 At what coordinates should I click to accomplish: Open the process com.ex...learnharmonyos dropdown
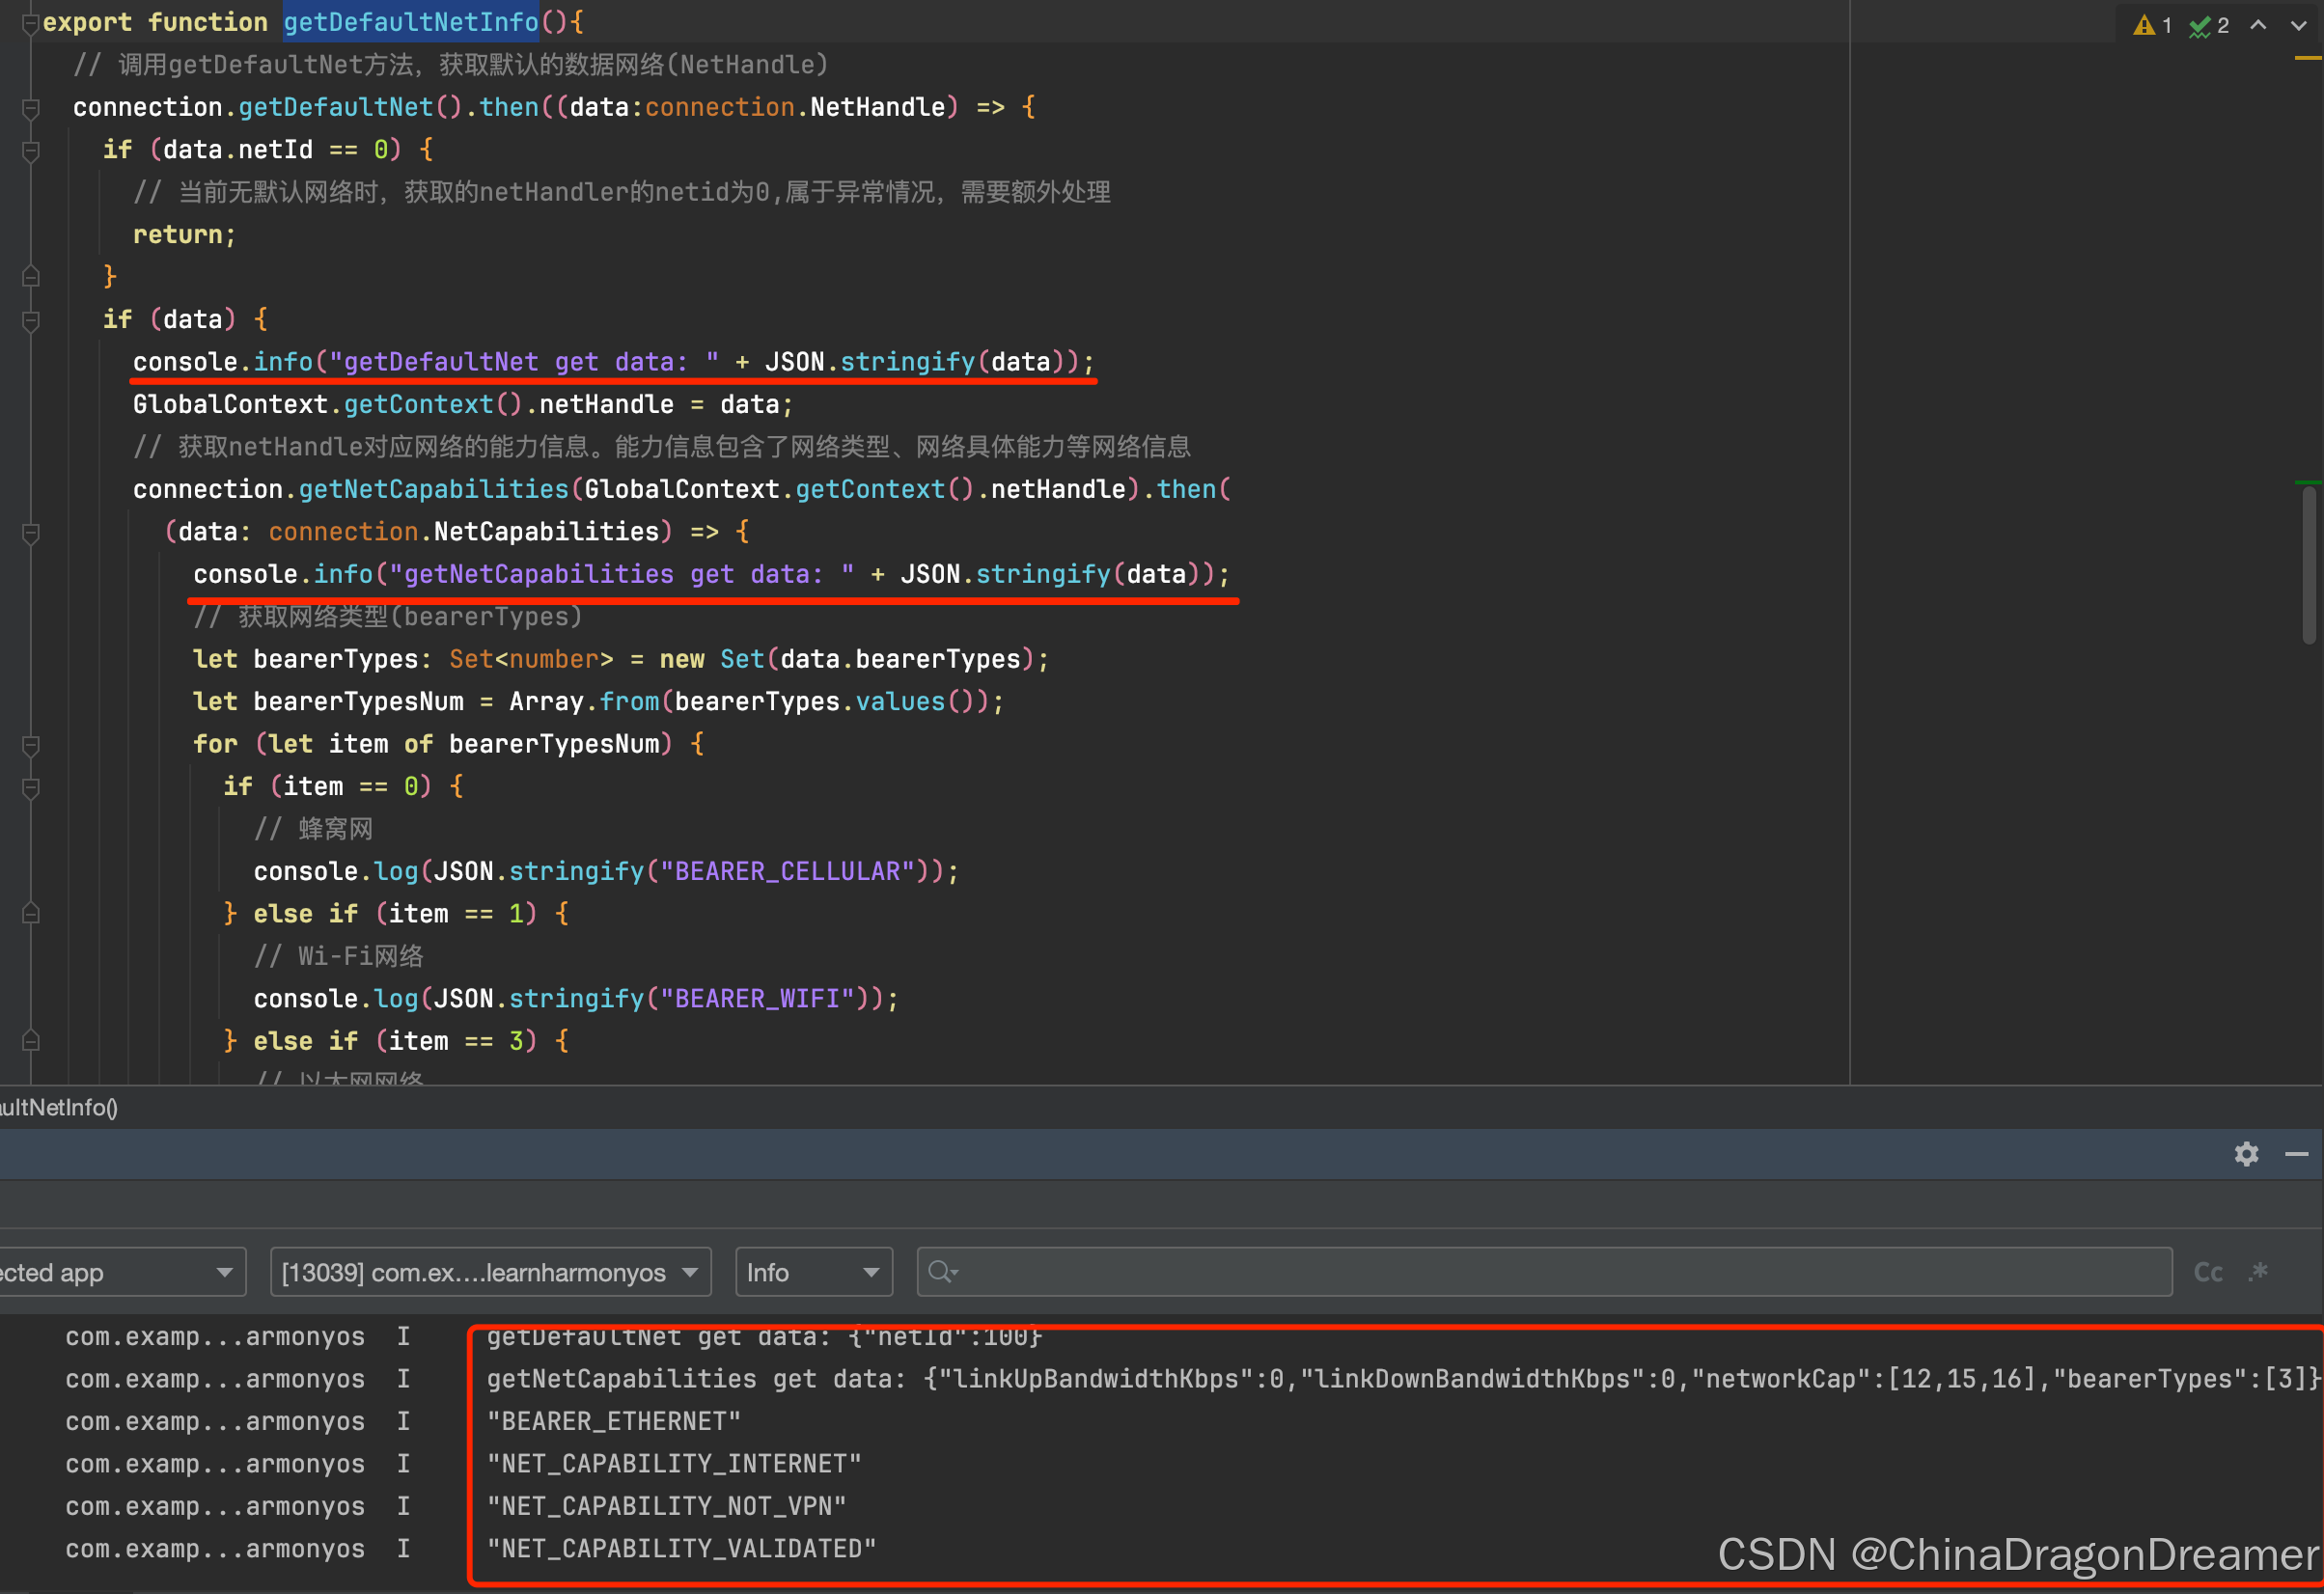point(490,1272)
